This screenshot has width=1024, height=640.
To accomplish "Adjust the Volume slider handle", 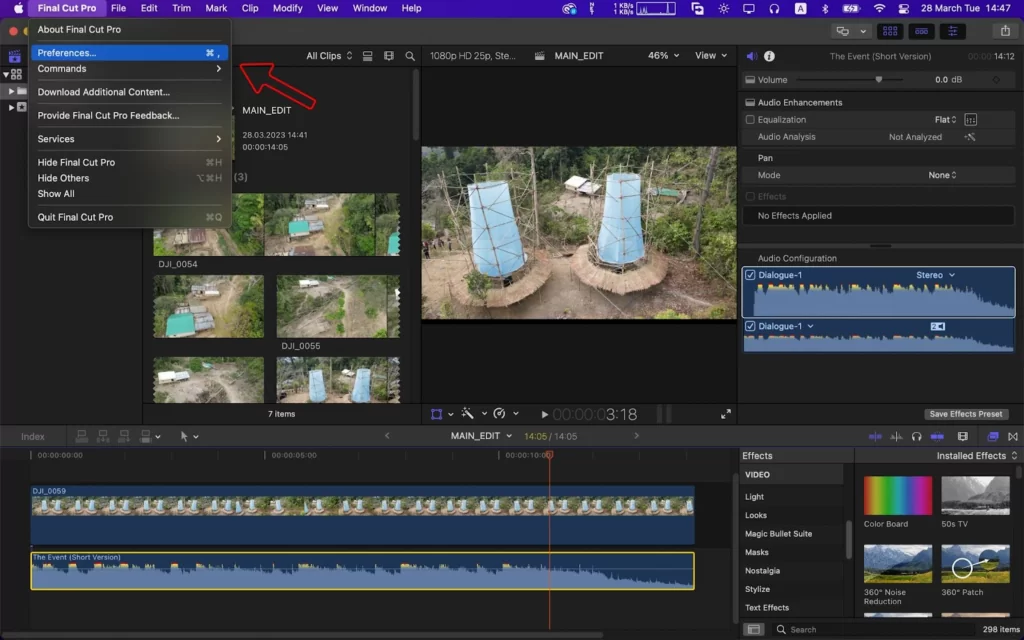I will click(x=879, y=80).
